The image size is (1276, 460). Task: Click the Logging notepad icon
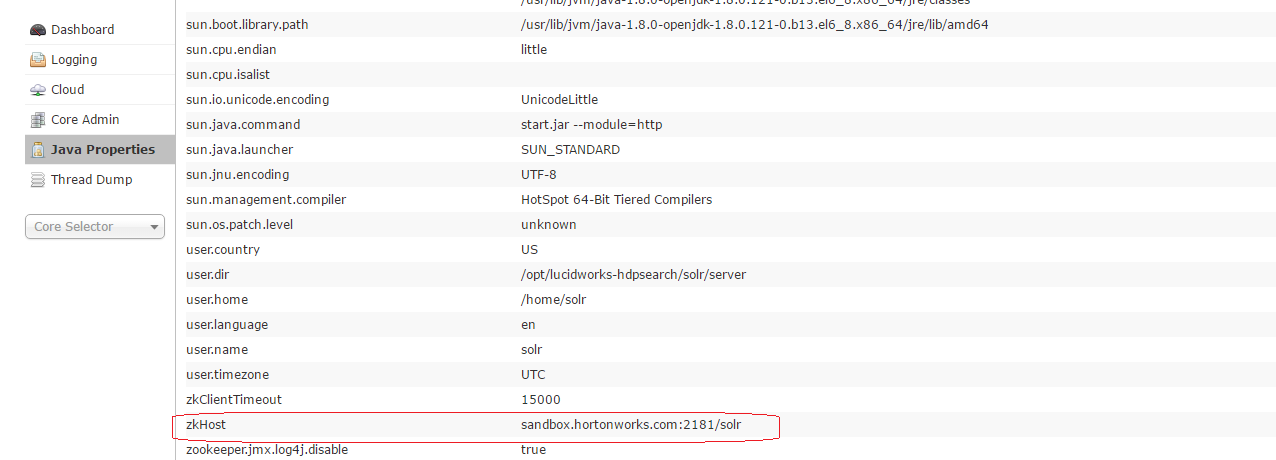[x=38, y=60]
